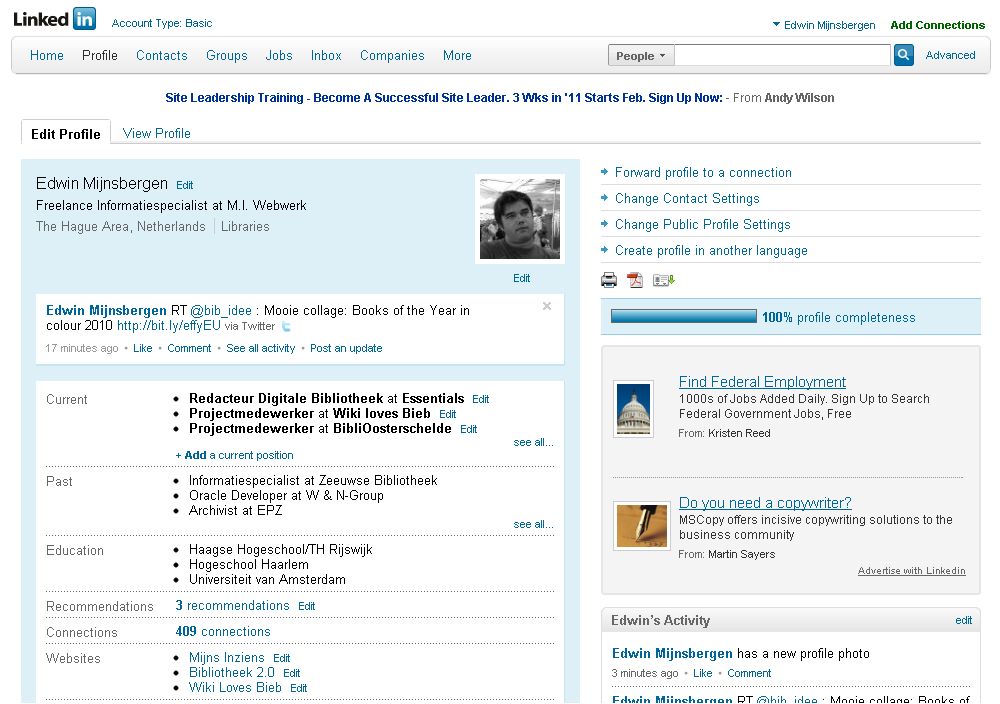The image size is (1000, 704).
Task: Edit the name Edwin Mijnsbergen
Action: tap(184, 185)
